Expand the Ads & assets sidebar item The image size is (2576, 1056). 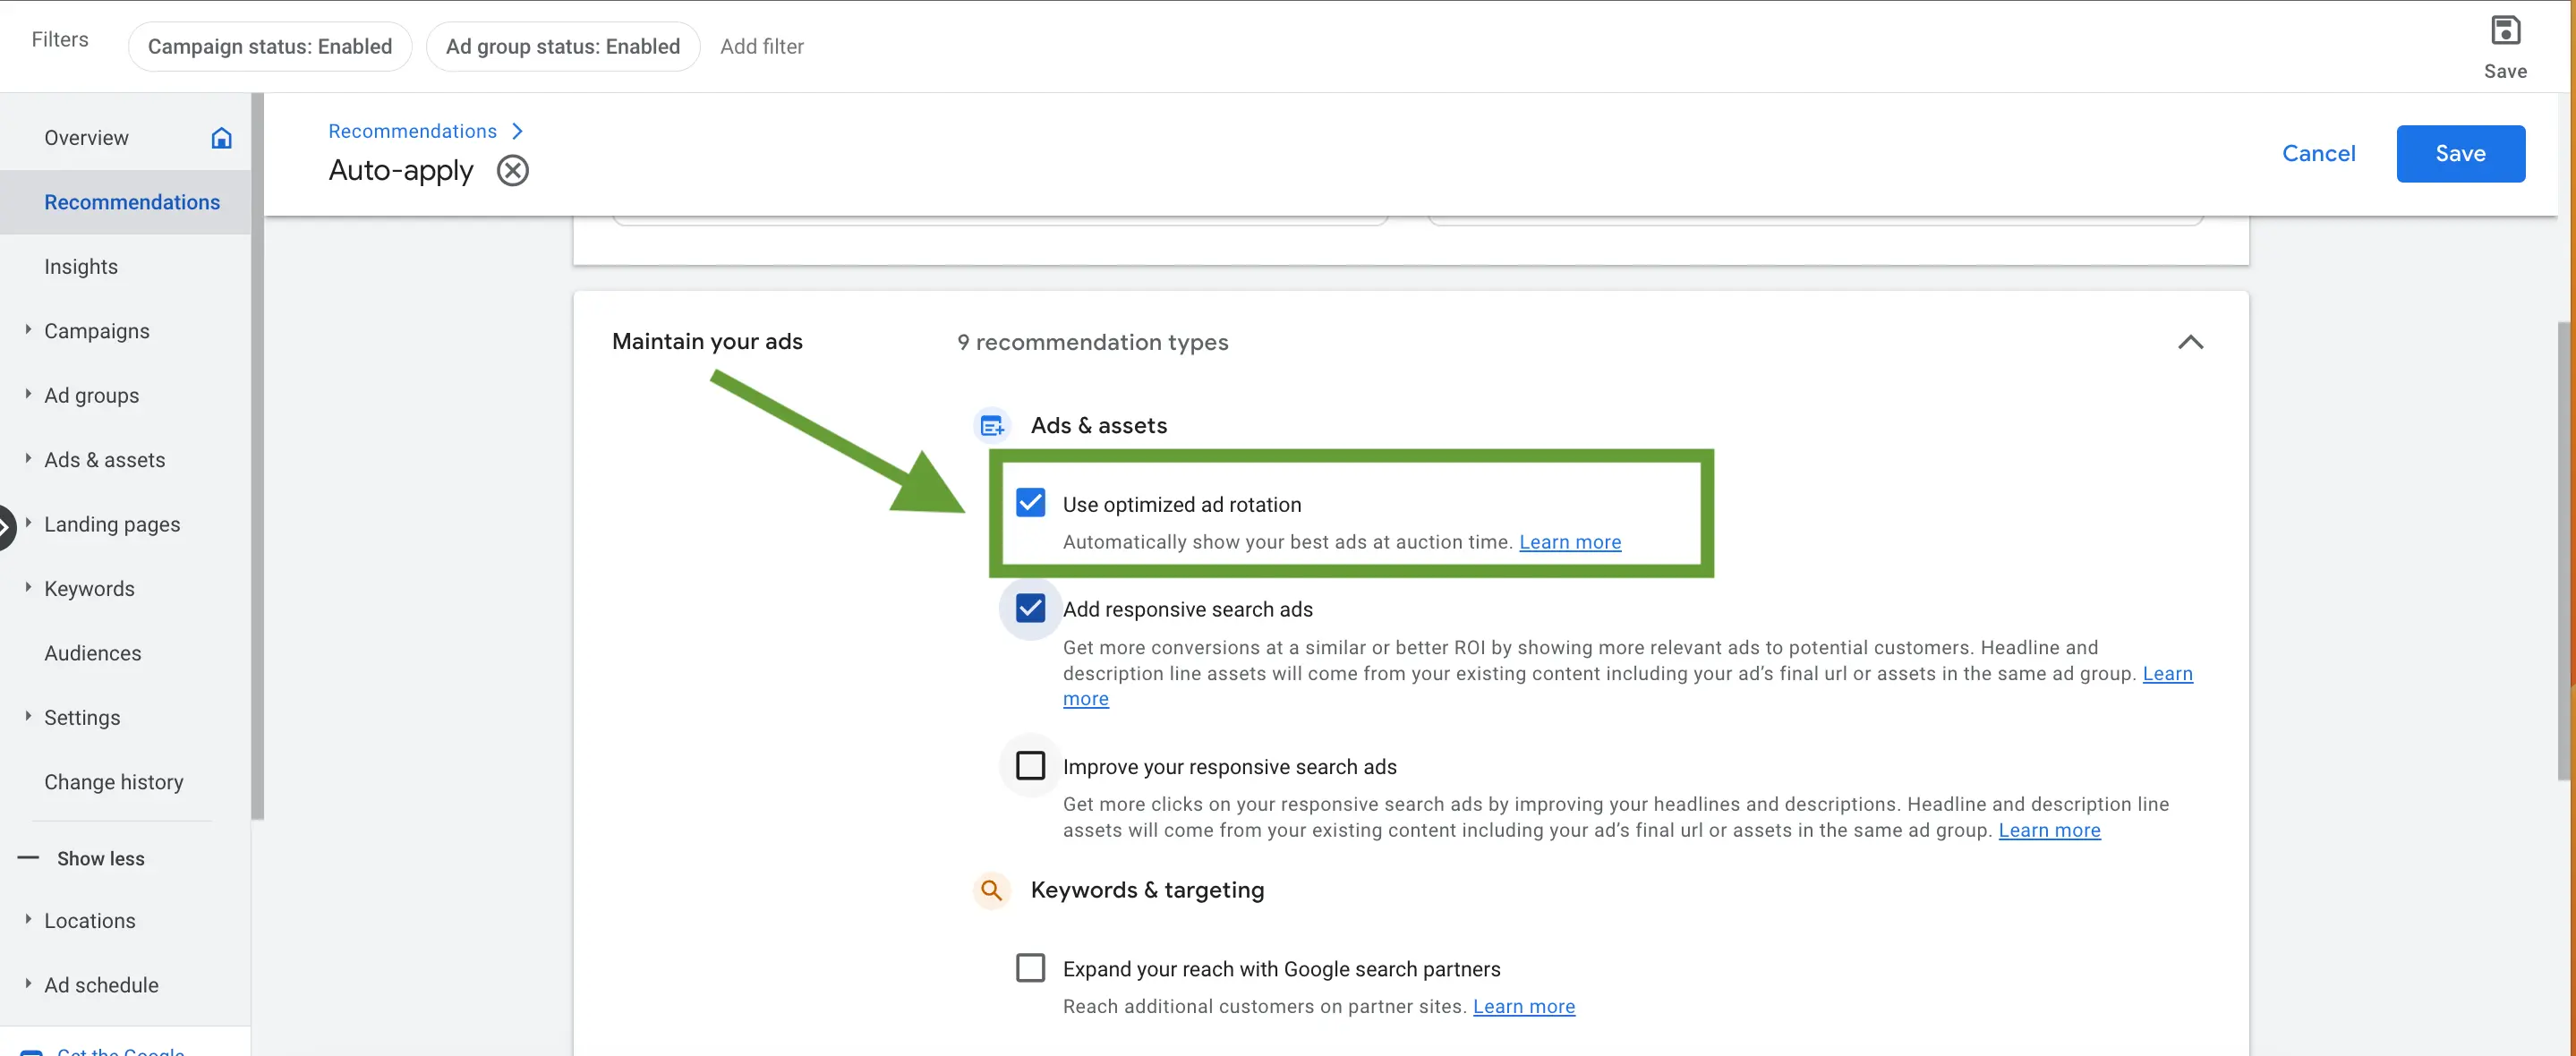coord(28,458)
